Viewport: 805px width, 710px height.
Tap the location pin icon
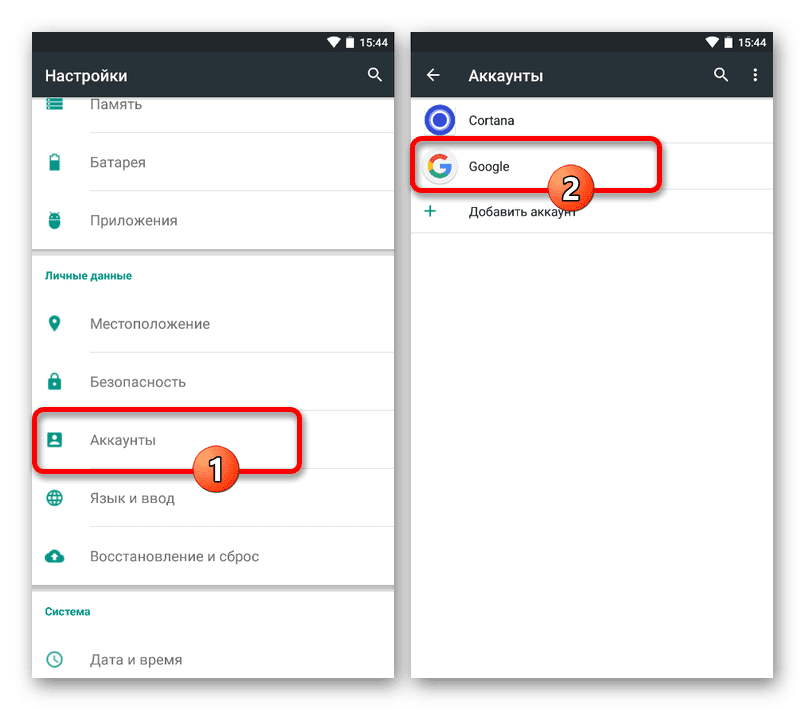(x=54, y=323)
